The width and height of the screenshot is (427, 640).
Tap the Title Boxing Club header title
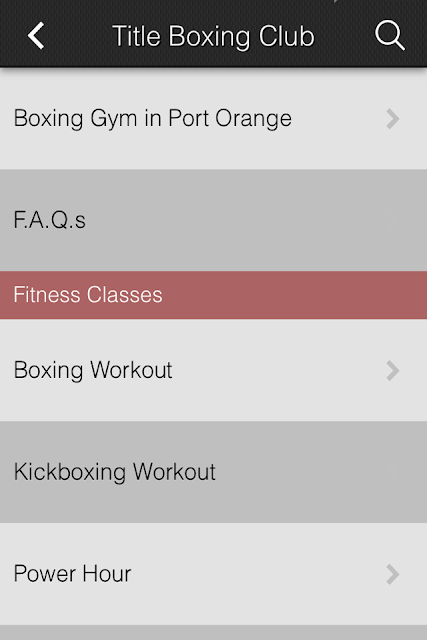point(213,36)
